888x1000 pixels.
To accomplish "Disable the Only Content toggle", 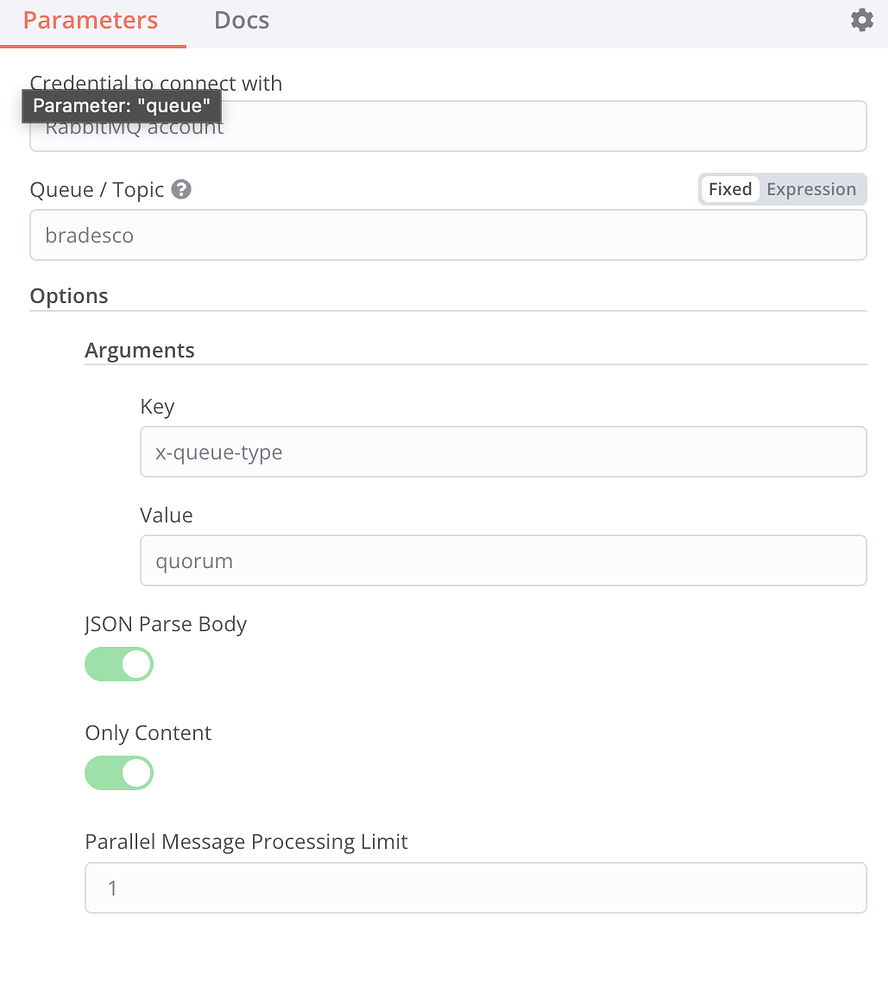I will point(119,773).
